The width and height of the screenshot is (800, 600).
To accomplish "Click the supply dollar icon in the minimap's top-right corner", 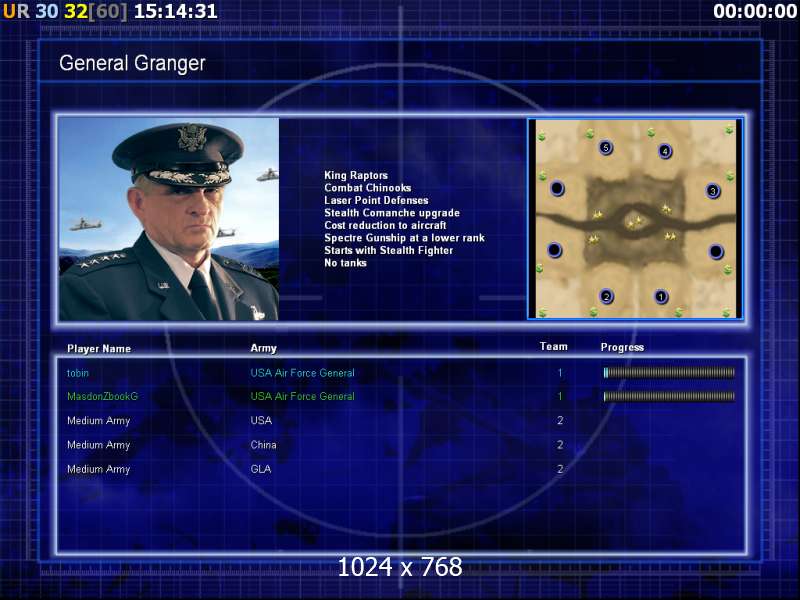I will (x=729, y=131).
